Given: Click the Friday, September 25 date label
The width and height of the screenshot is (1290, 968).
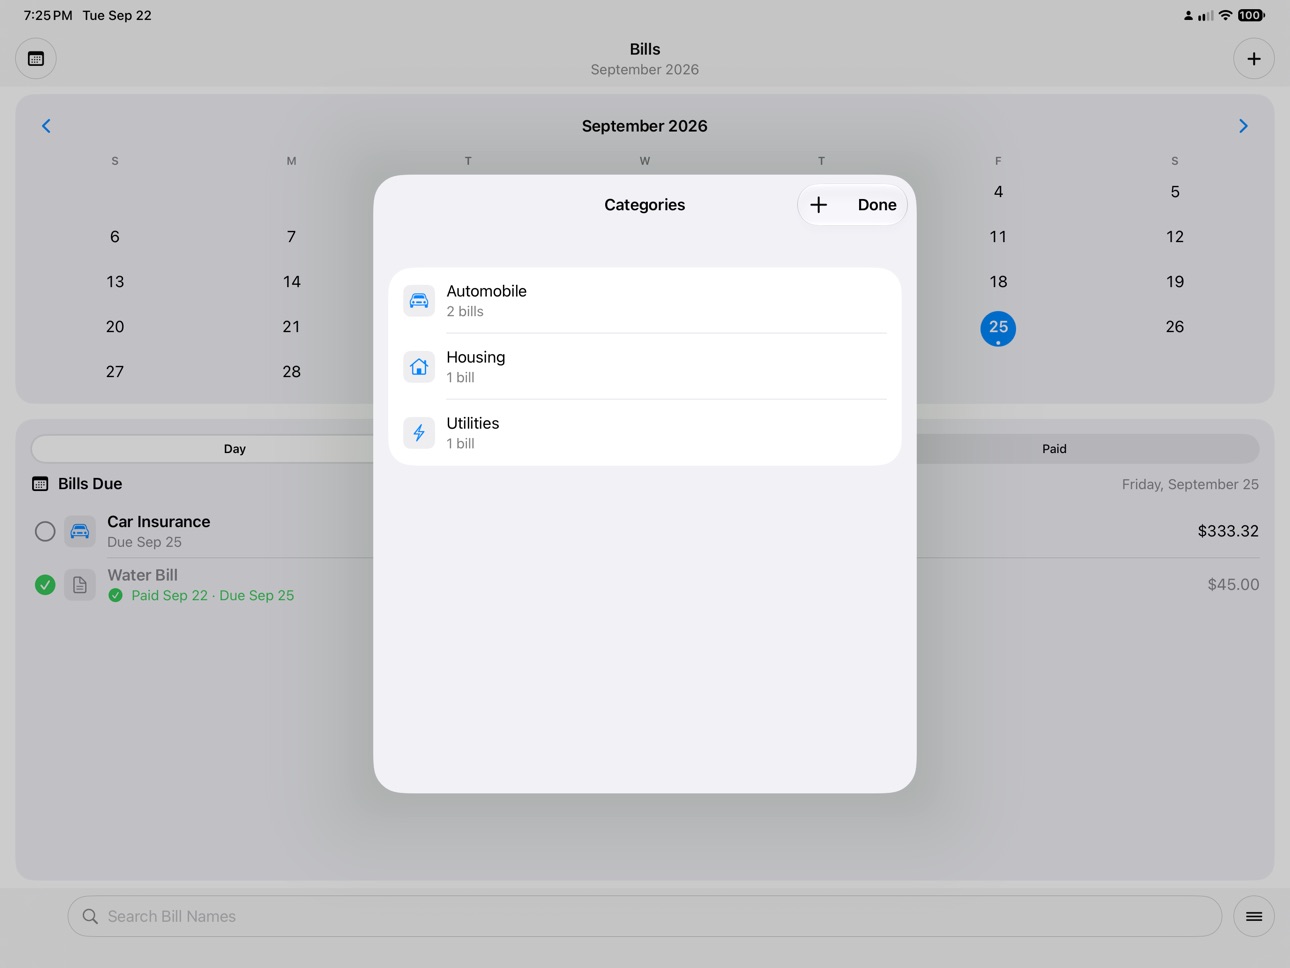Looking at the screenshot, I should 1190,484.
